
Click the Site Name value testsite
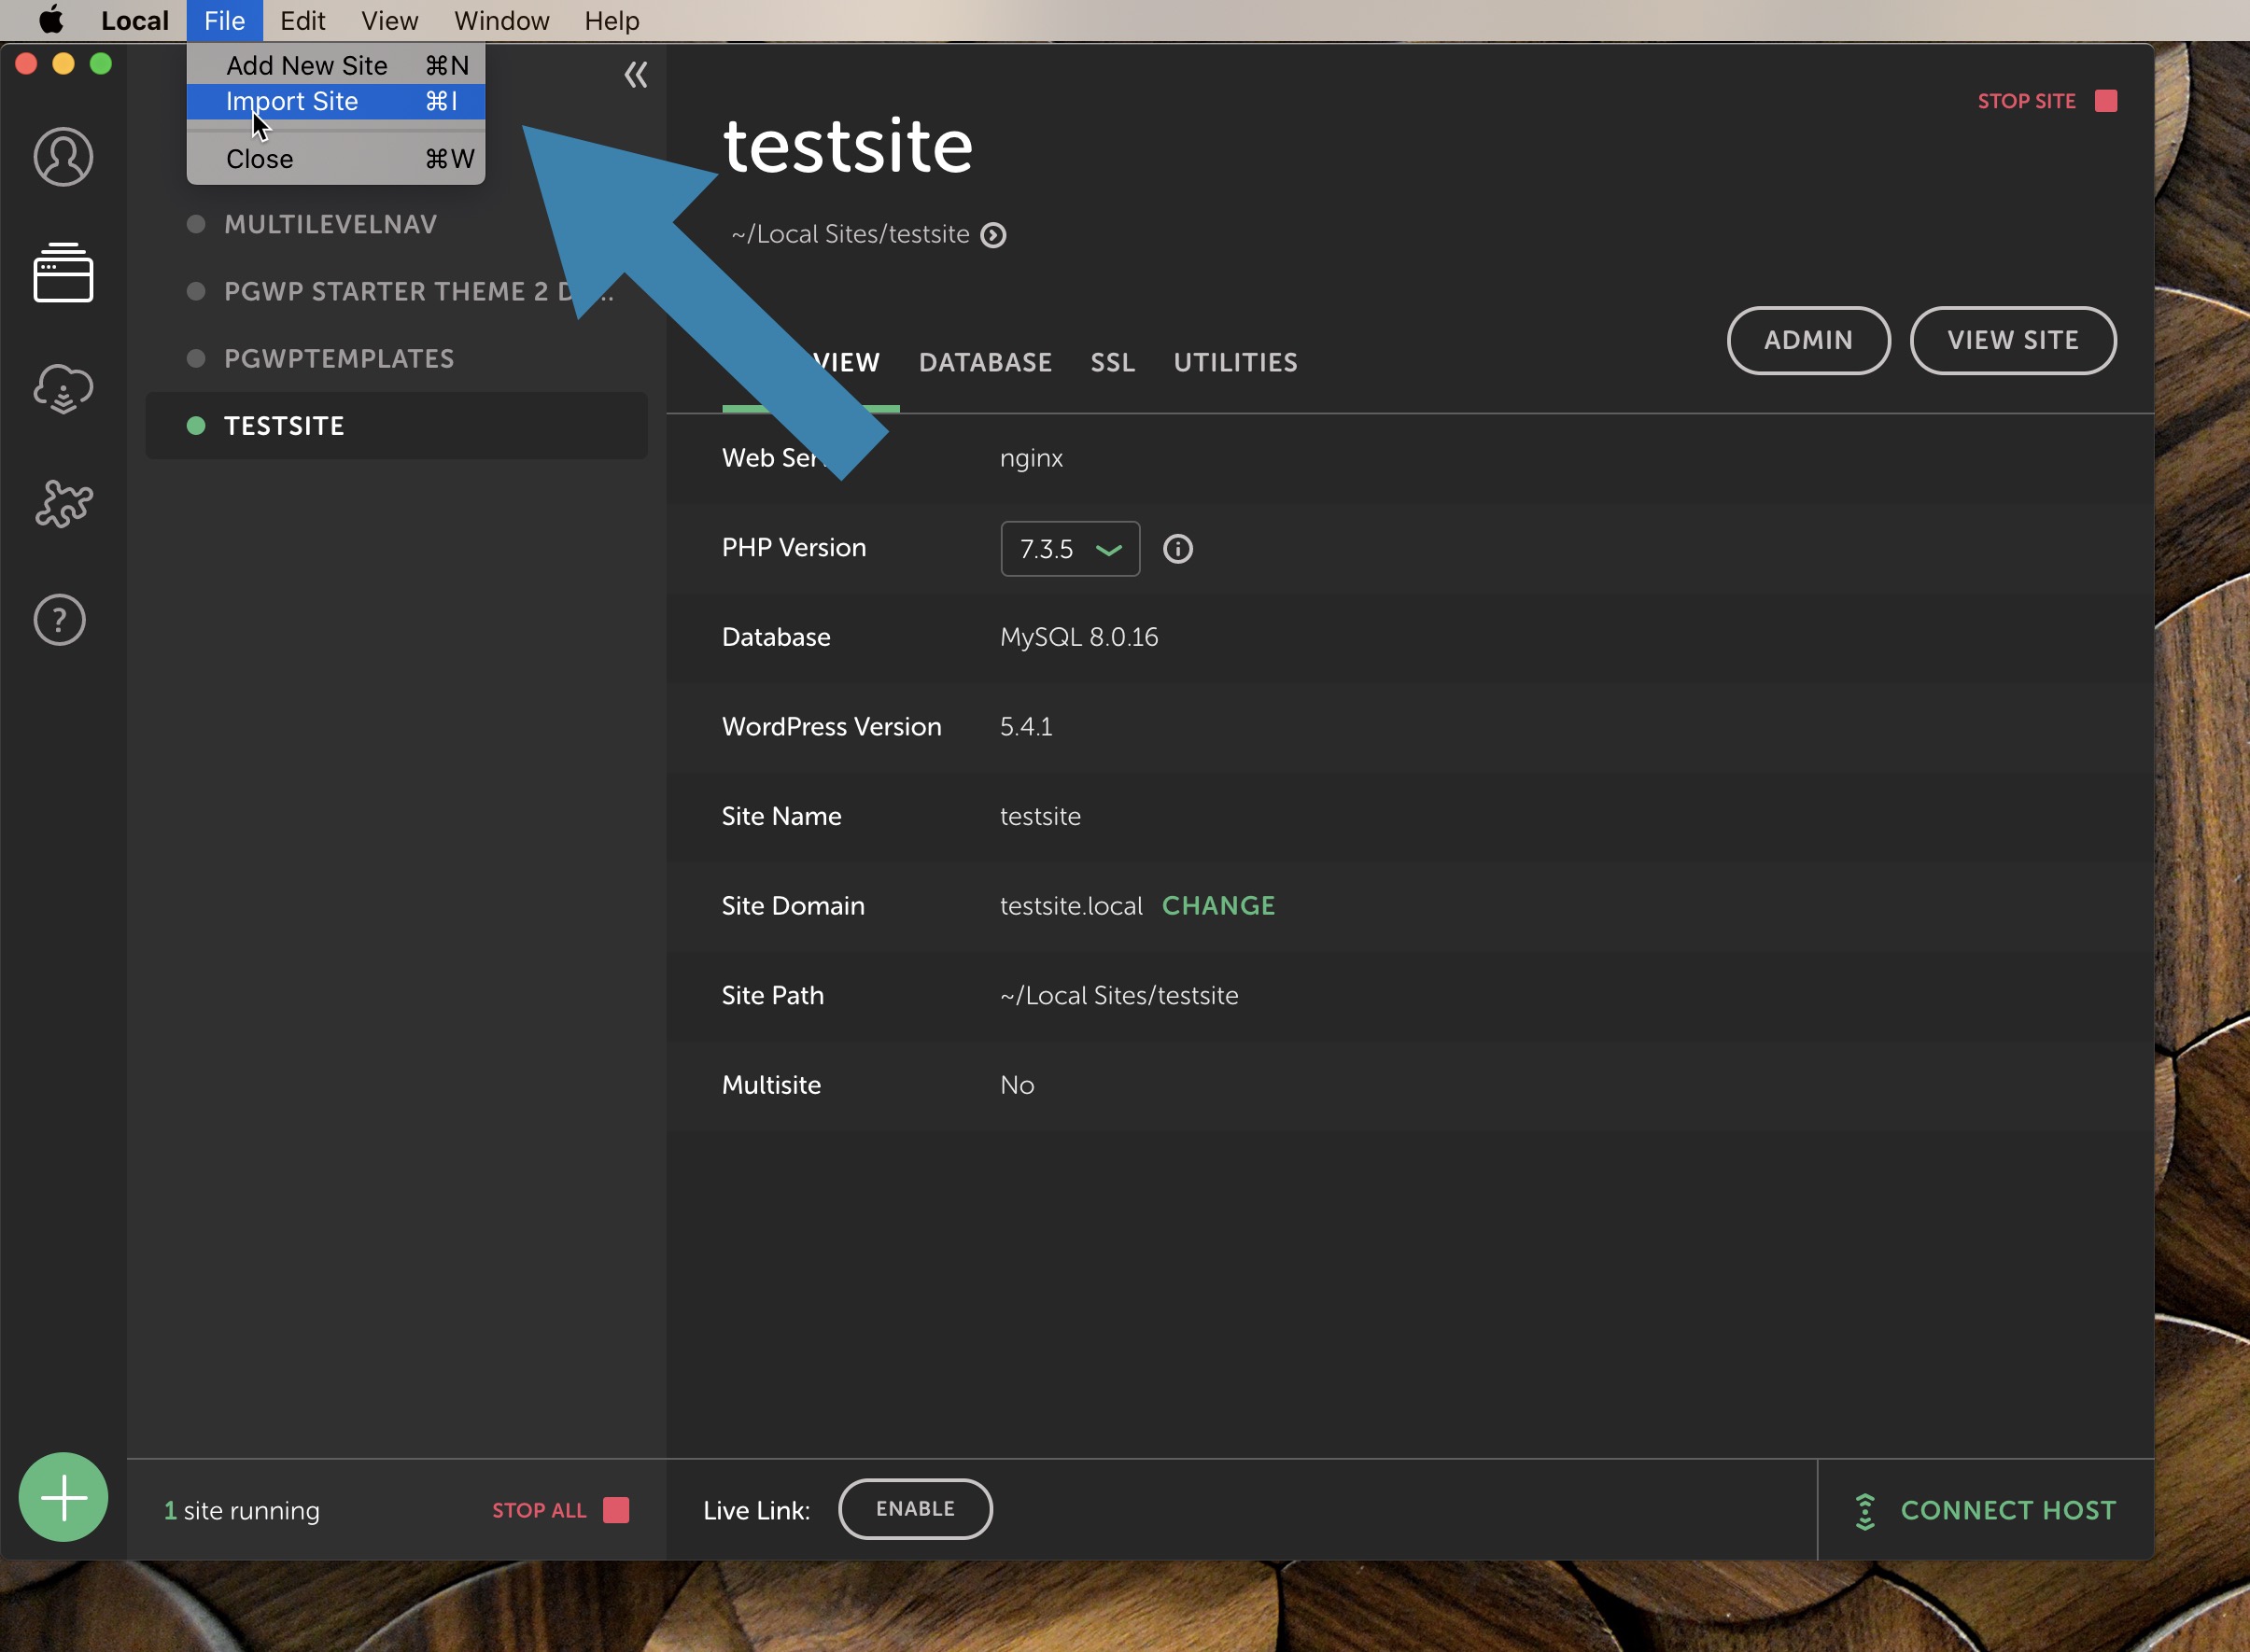(1040, 816)
